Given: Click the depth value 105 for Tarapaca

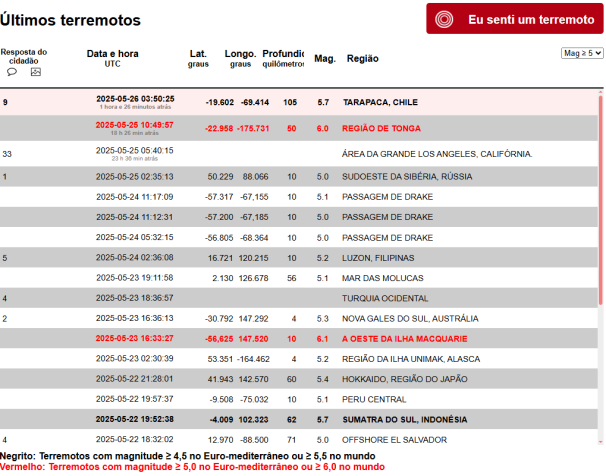Looking at the screenshot, I should pos(290,102).
